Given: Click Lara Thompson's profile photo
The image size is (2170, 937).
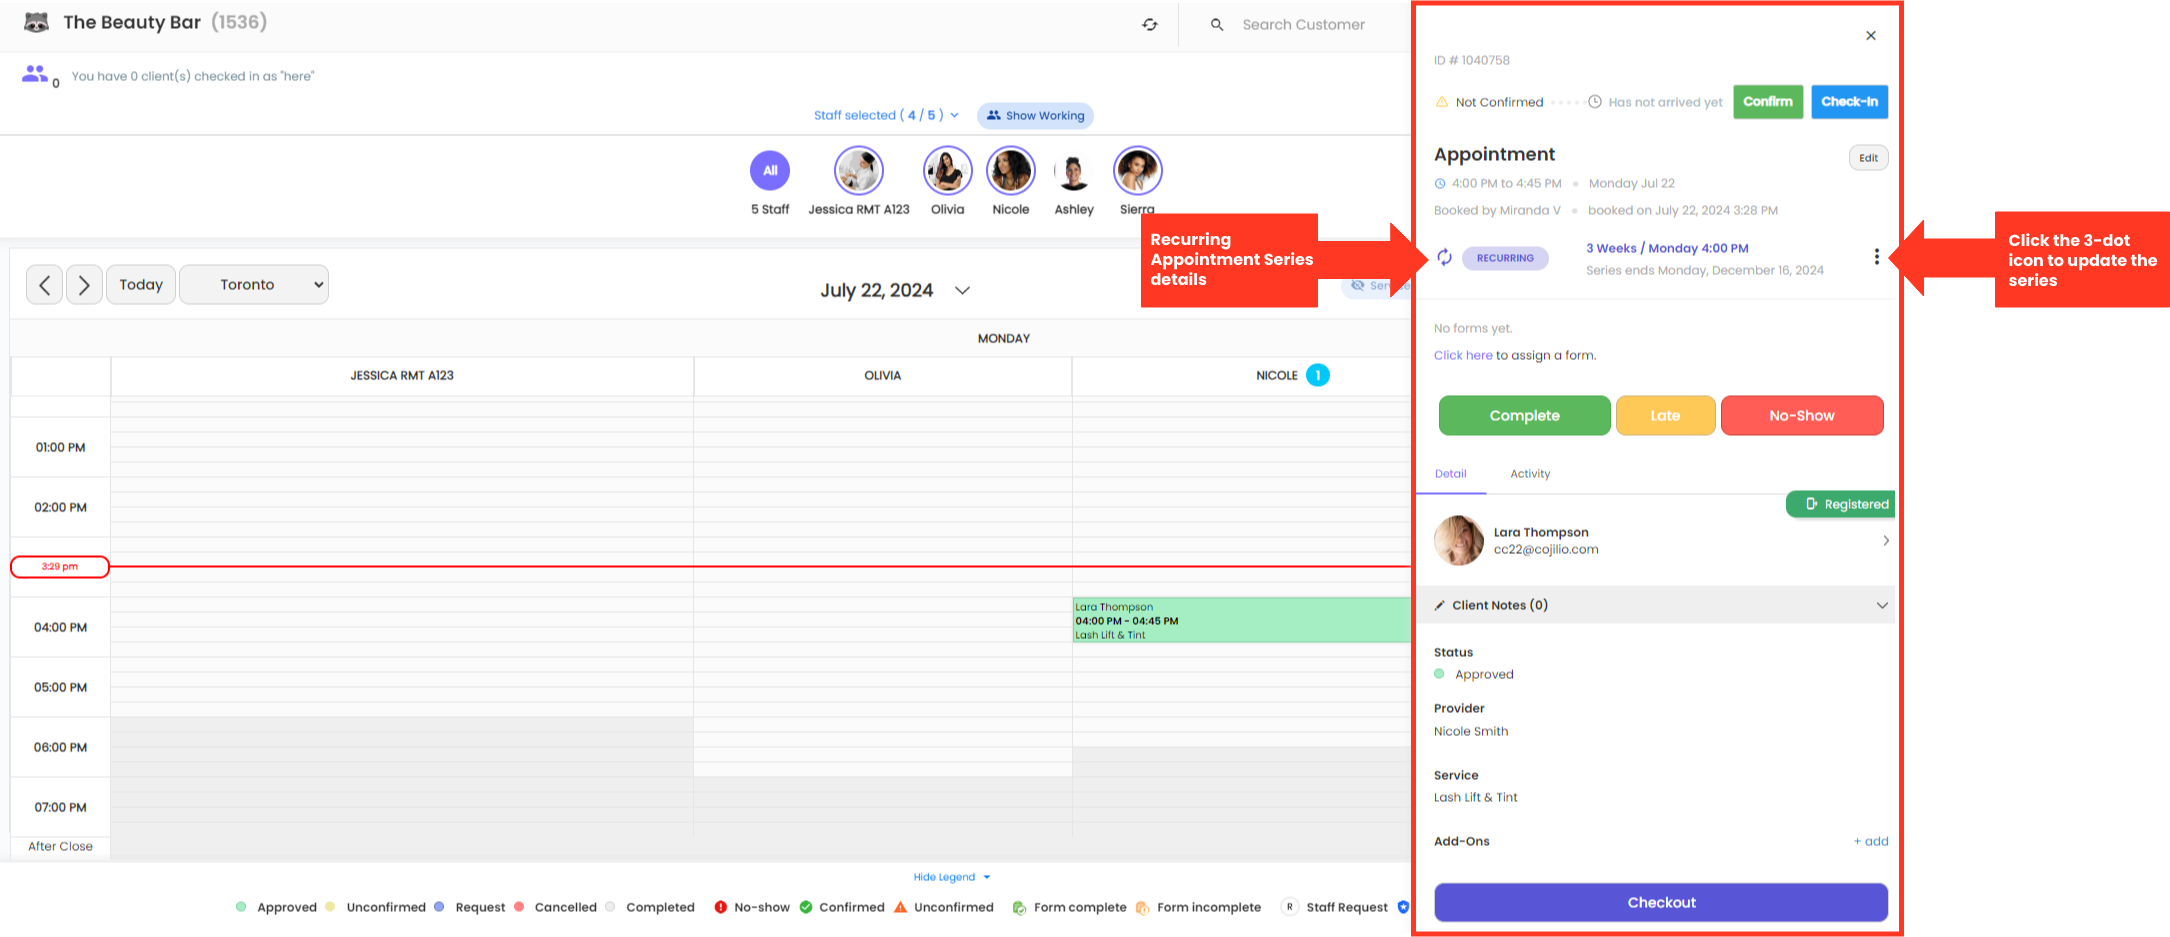Looking at the screenshot, I should click(1459, 541).
